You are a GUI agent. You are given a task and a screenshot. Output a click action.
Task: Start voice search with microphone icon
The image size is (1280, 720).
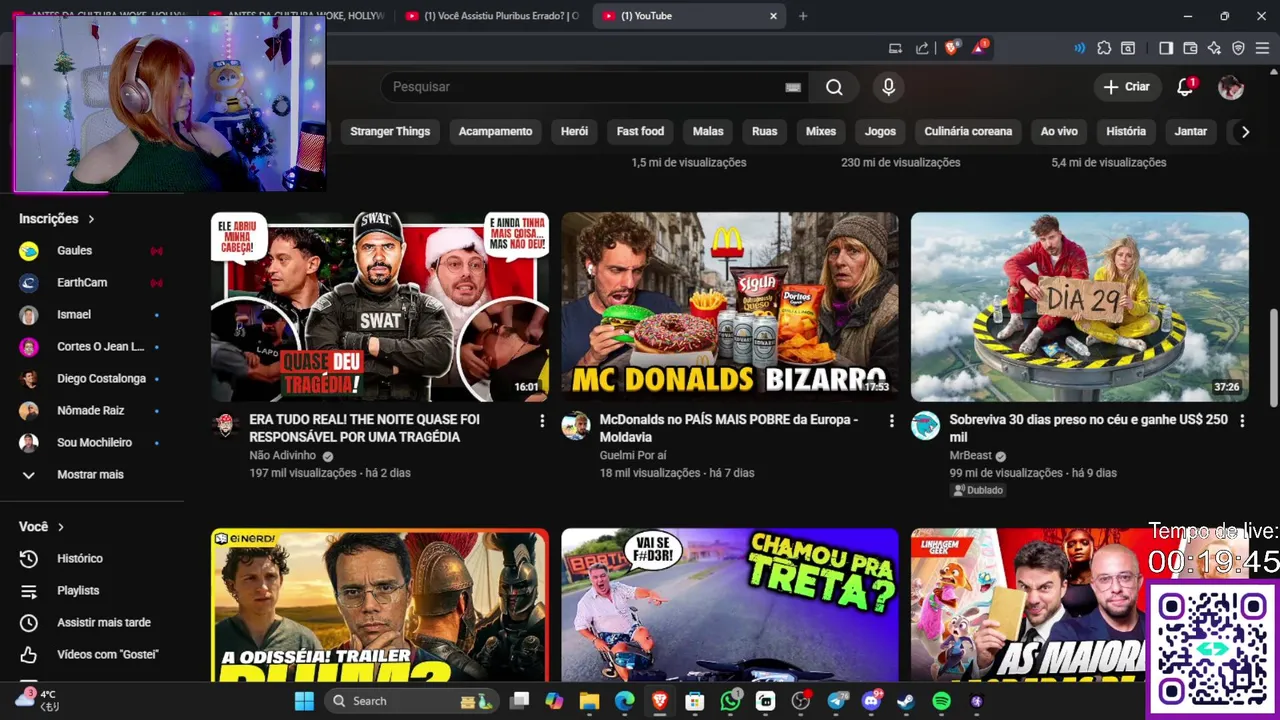pyautogui.click(x=888, y=87)
